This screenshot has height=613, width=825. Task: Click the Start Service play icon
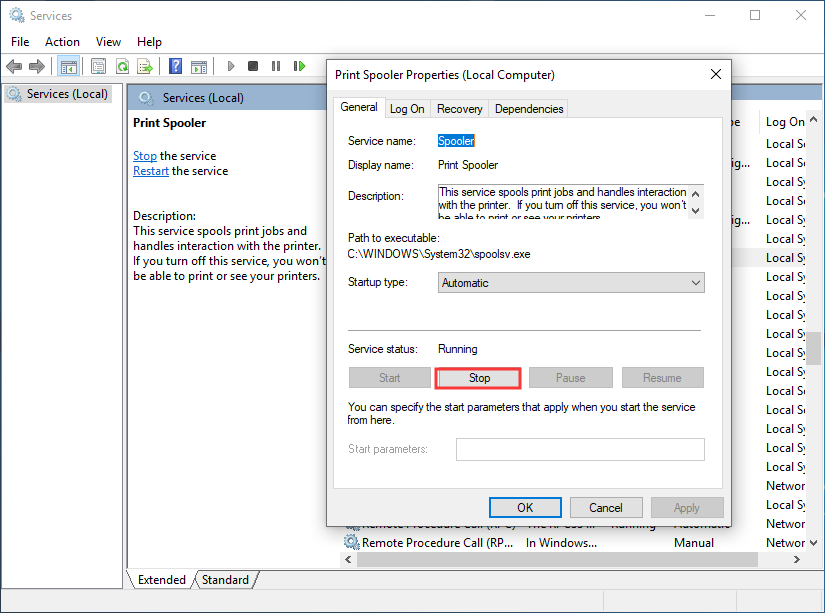pyautogui.click(x=230, y=66)
